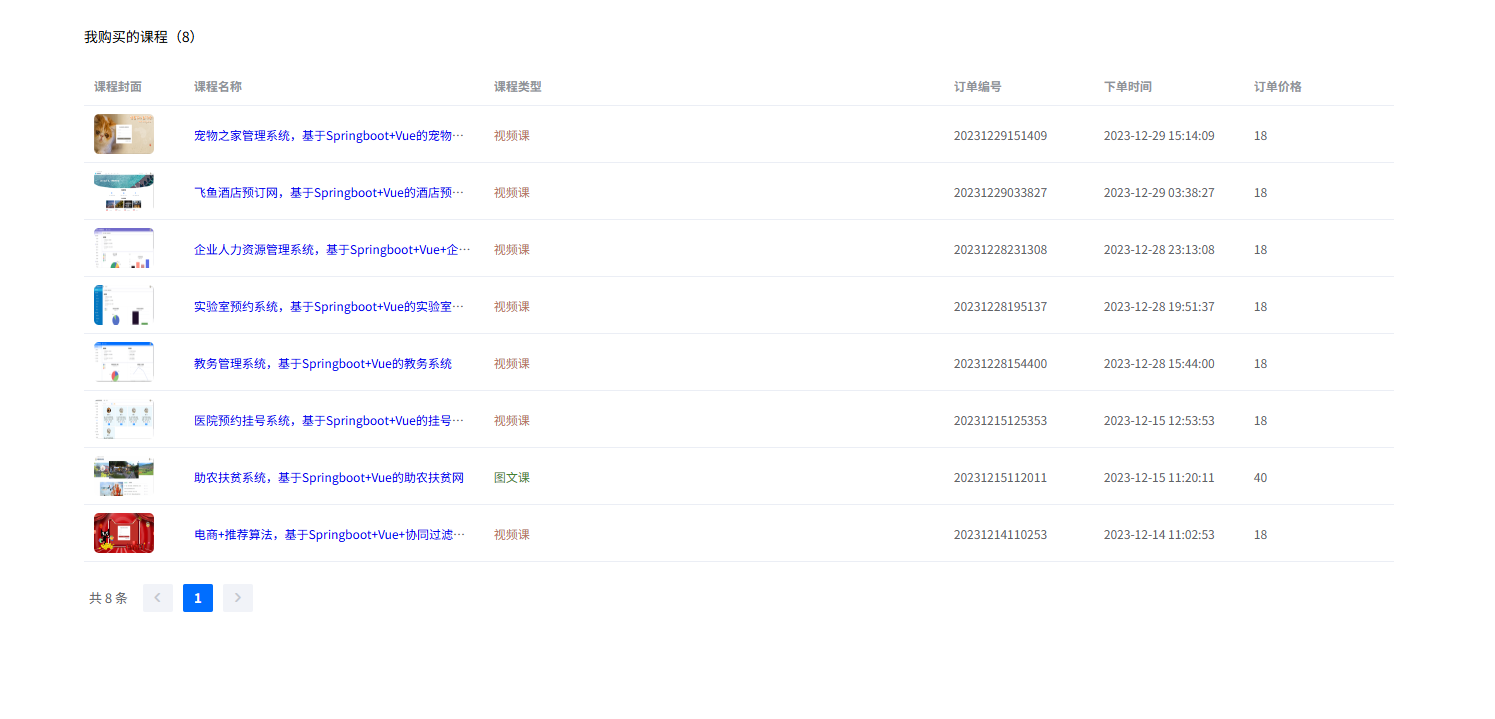
Task: Open the 医院预约挂号系统 course link
Action: (329, 420)
